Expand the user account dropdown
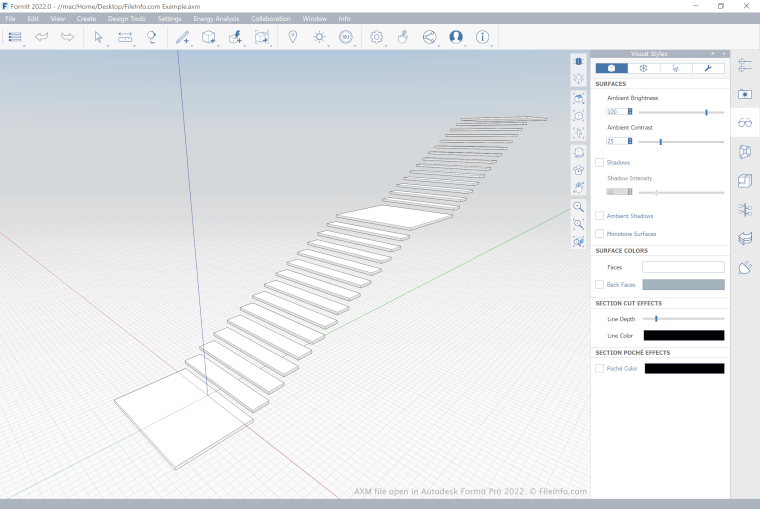Viewport: 760px width, 509px height. pos(456,37)
